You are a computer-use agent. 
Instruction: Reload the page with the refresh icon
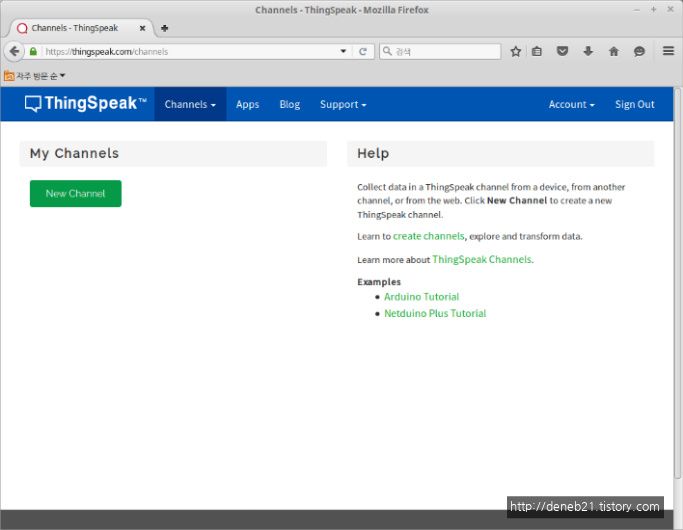click(362, 51)
